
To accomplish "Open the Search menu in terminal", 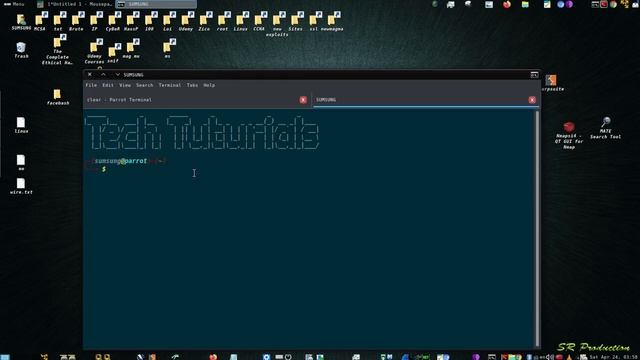I will click(x=144, y=85).
